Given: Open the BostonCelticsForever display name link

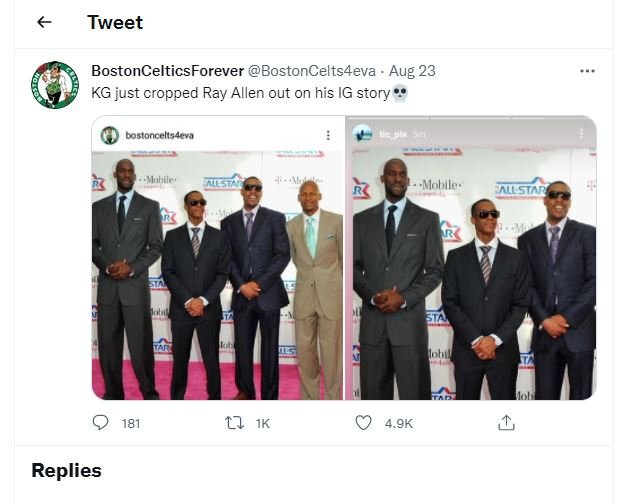Looking at the screenshot, I should tap(165, 71).
